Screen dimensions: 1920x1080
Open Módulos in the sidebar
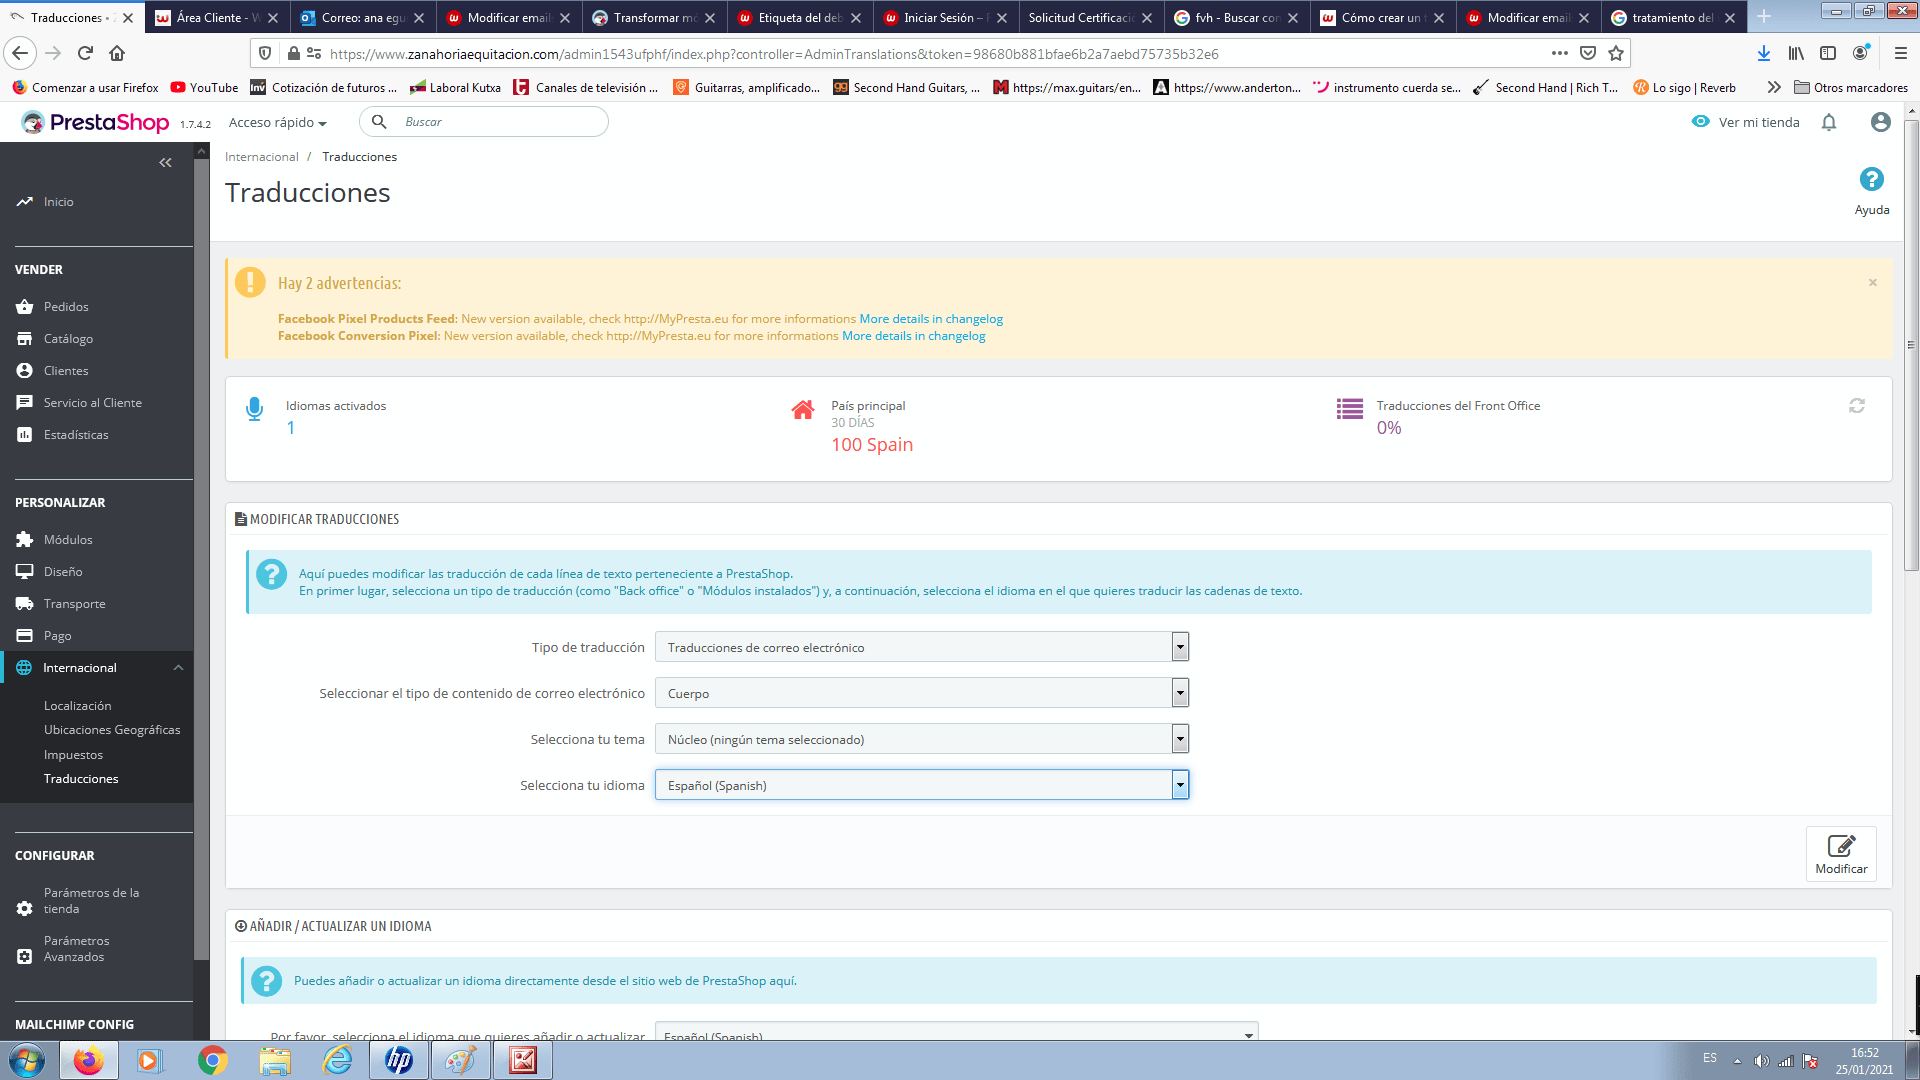[x=68, y=539]
